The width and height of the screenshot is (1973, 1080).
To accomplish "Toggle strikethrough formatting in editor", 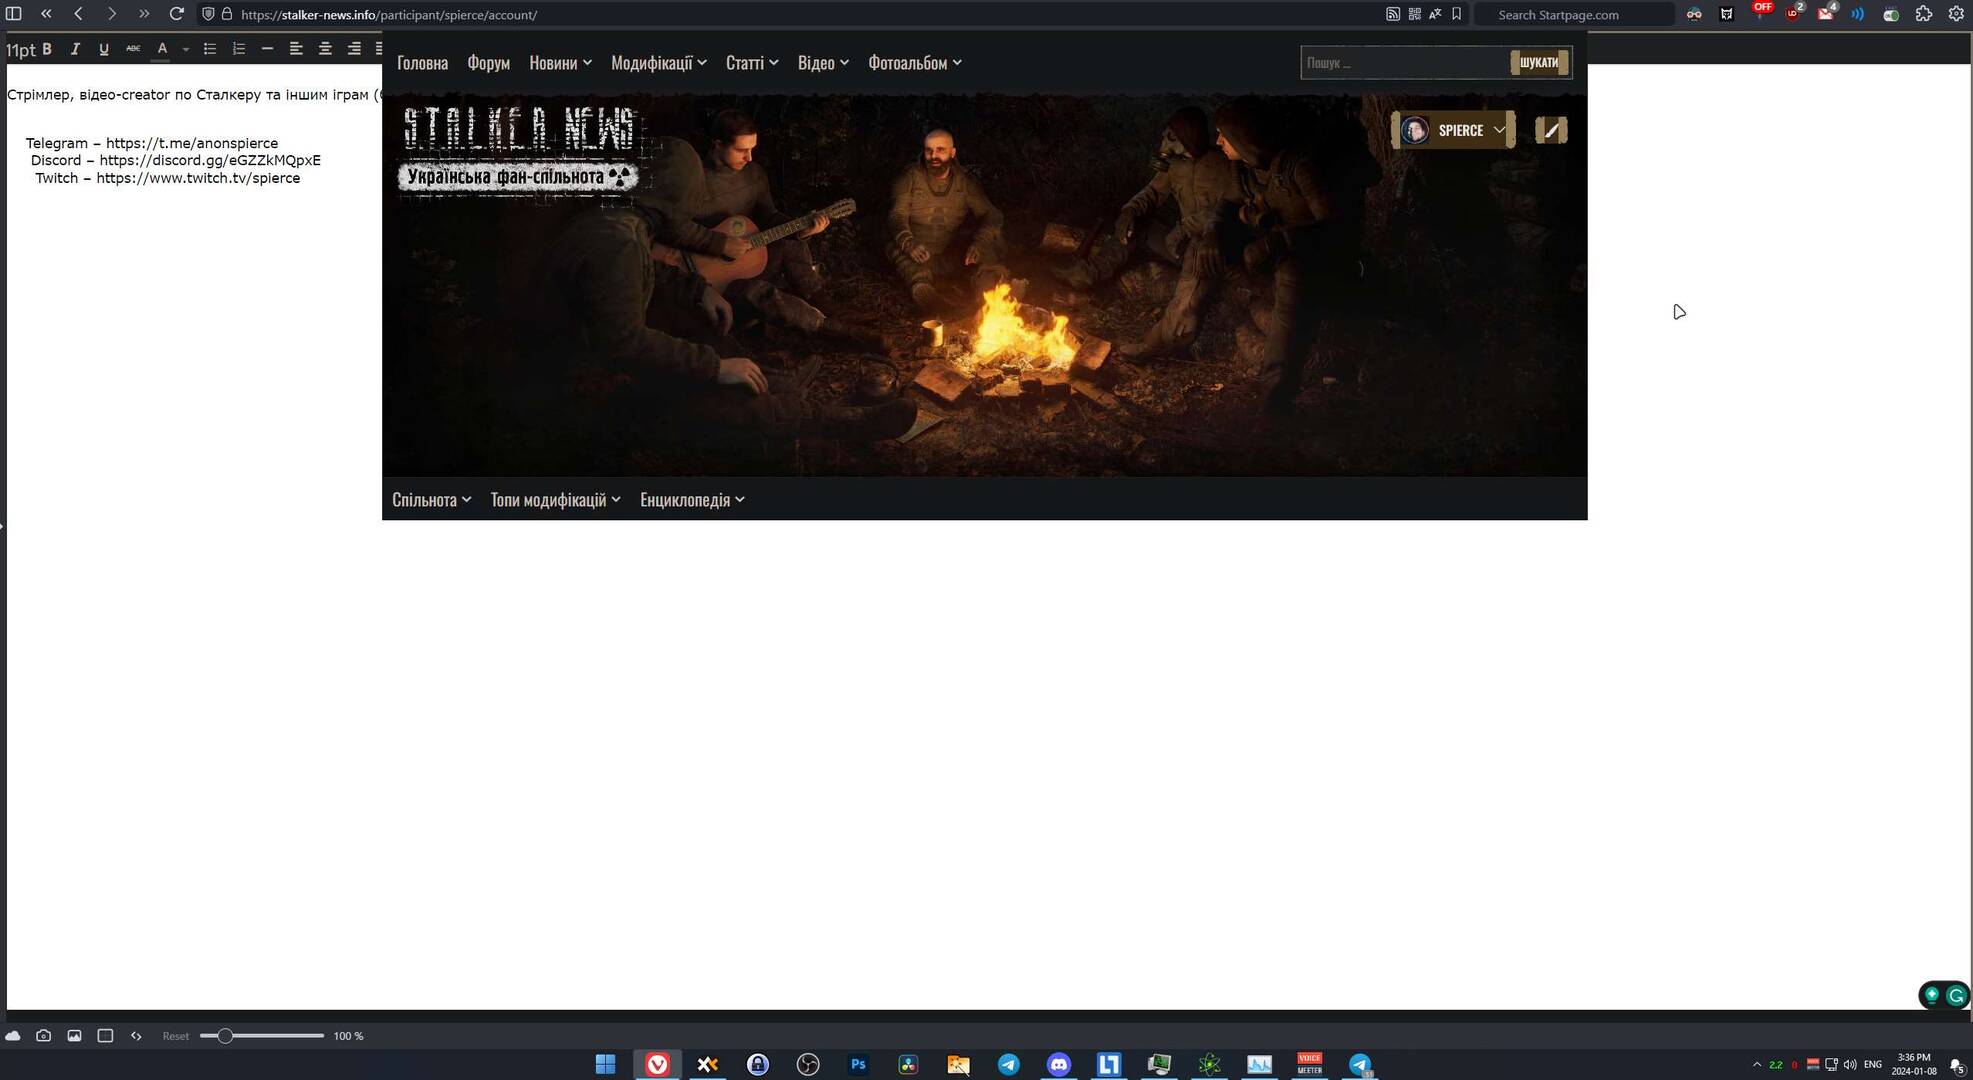I will (133, 49).
